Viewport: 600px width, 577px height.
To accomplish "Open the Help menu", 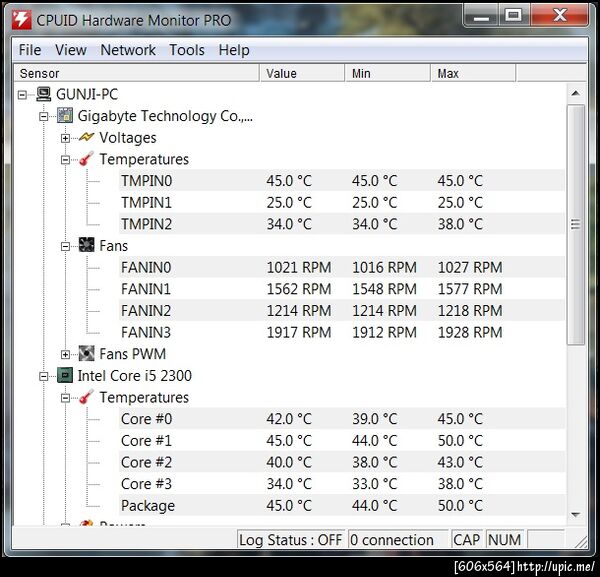I will 234,50.
